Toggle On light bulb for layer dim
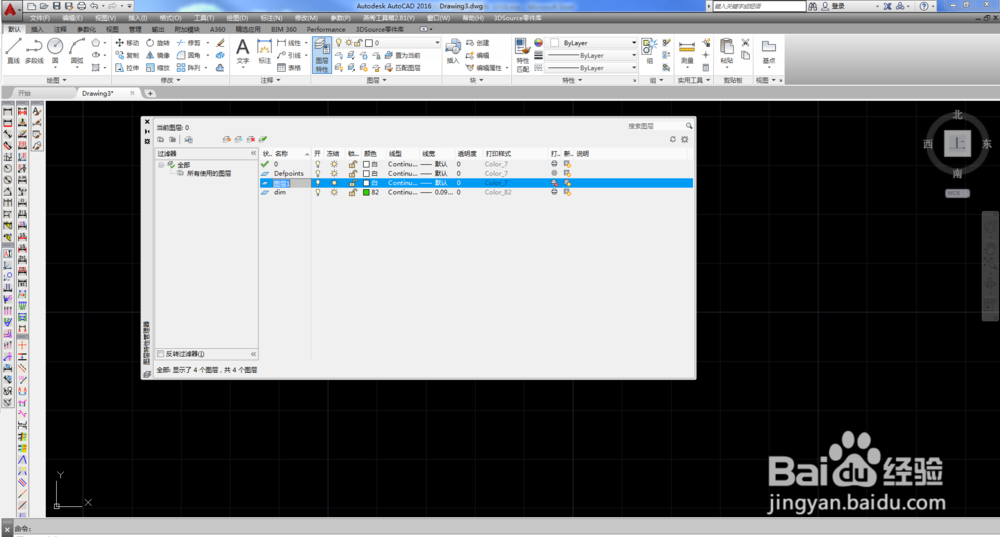The image size is (1000, 537). (x=318, y=192)
